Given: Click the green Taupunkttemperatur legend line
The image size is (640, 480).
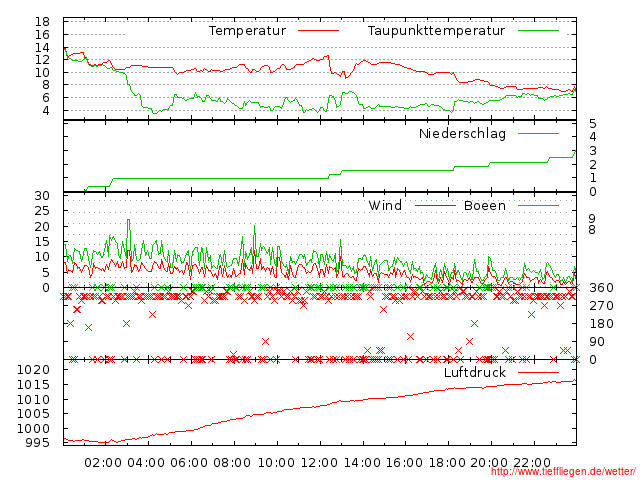Looking at the screenshot, I should click(x=538, y=31).
